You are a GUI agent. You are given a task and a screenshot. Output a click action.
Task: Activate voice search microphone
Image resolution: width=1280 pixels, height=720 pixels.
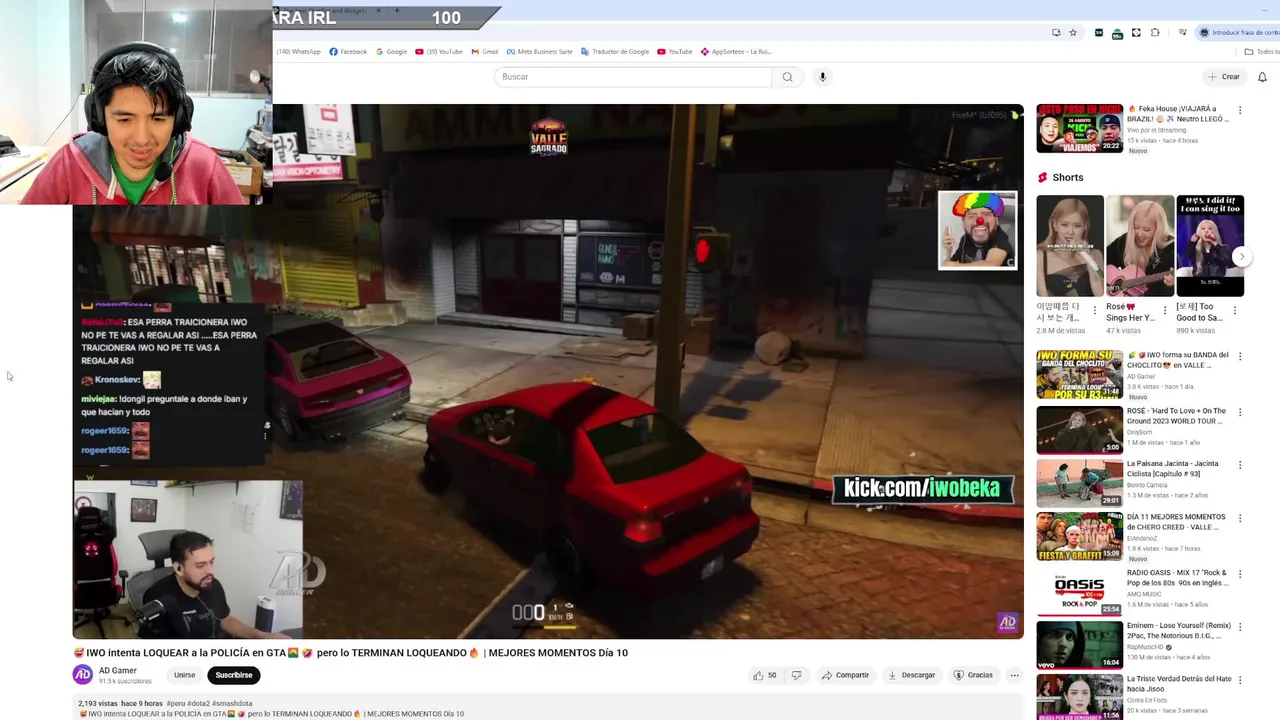click(x=823, y=77)
